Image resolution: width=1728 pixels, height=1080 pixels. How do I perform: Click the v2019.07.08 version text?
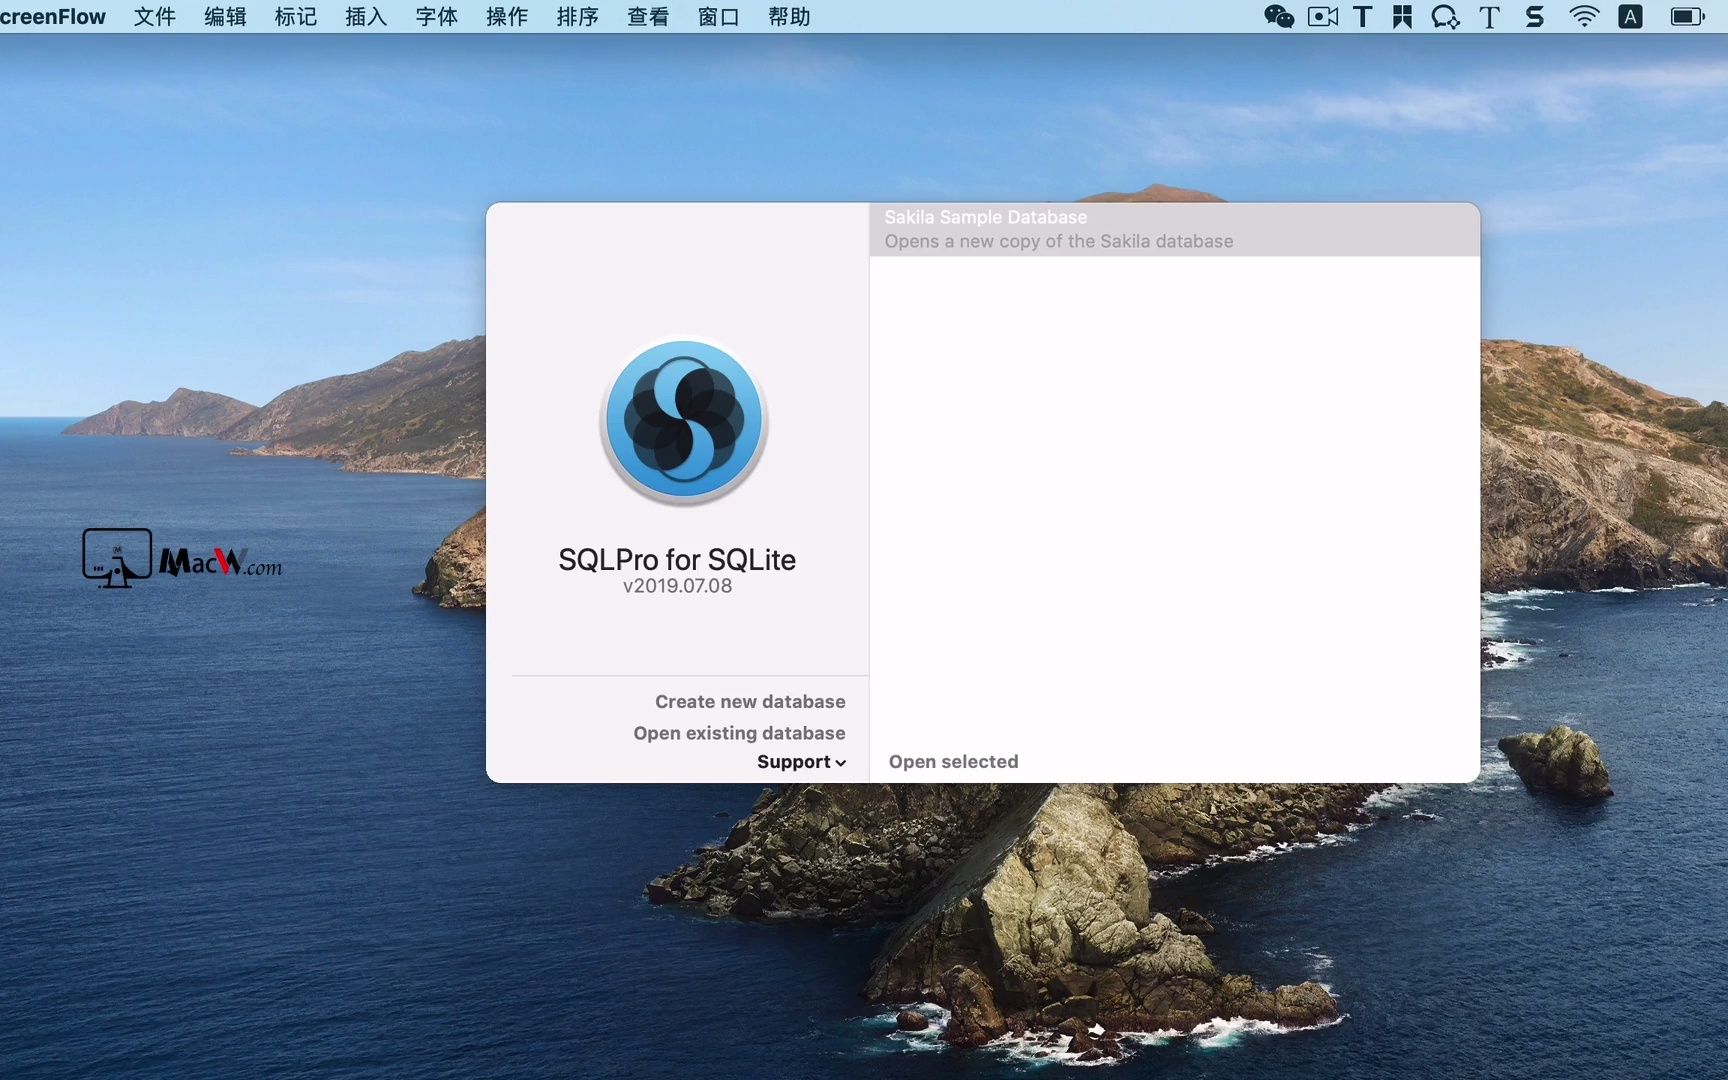click(678, 586)
